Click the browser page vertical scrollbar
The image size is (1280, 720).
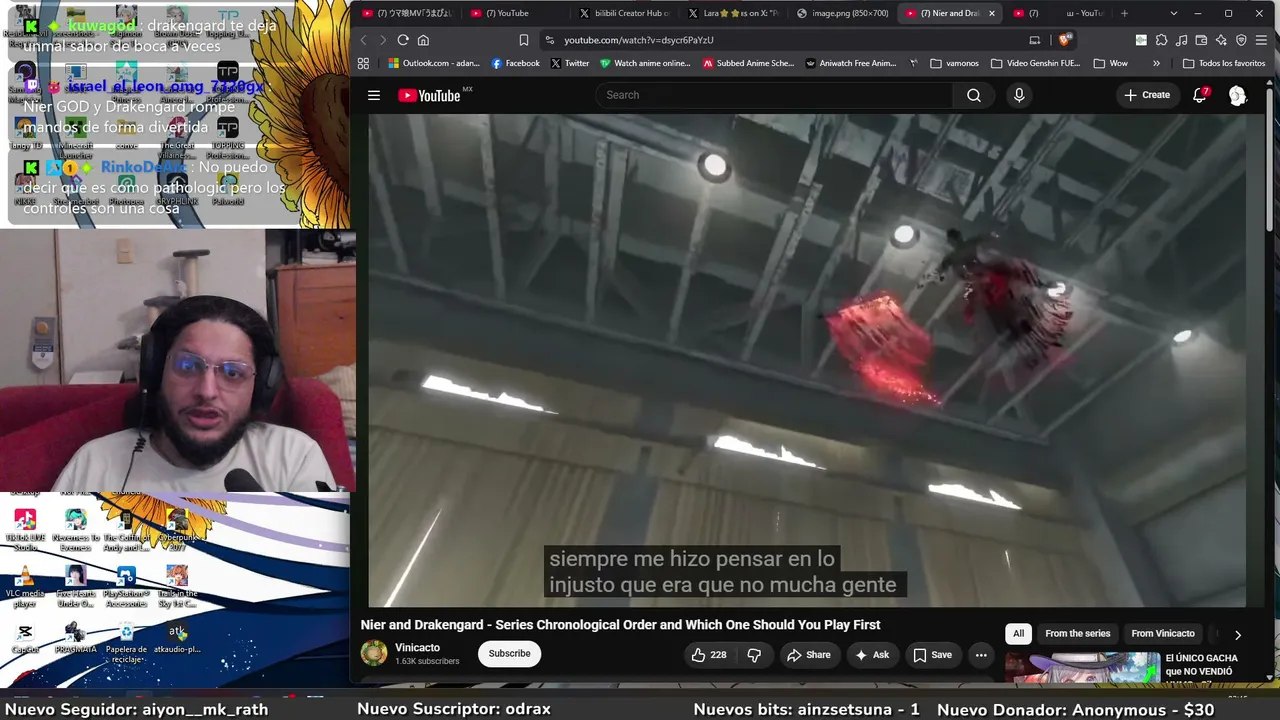[x=1271, y=160]
